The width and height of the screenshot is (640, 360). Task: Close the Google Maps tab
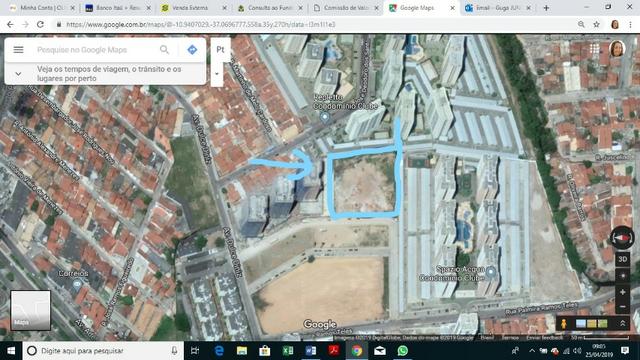point(452,8)
